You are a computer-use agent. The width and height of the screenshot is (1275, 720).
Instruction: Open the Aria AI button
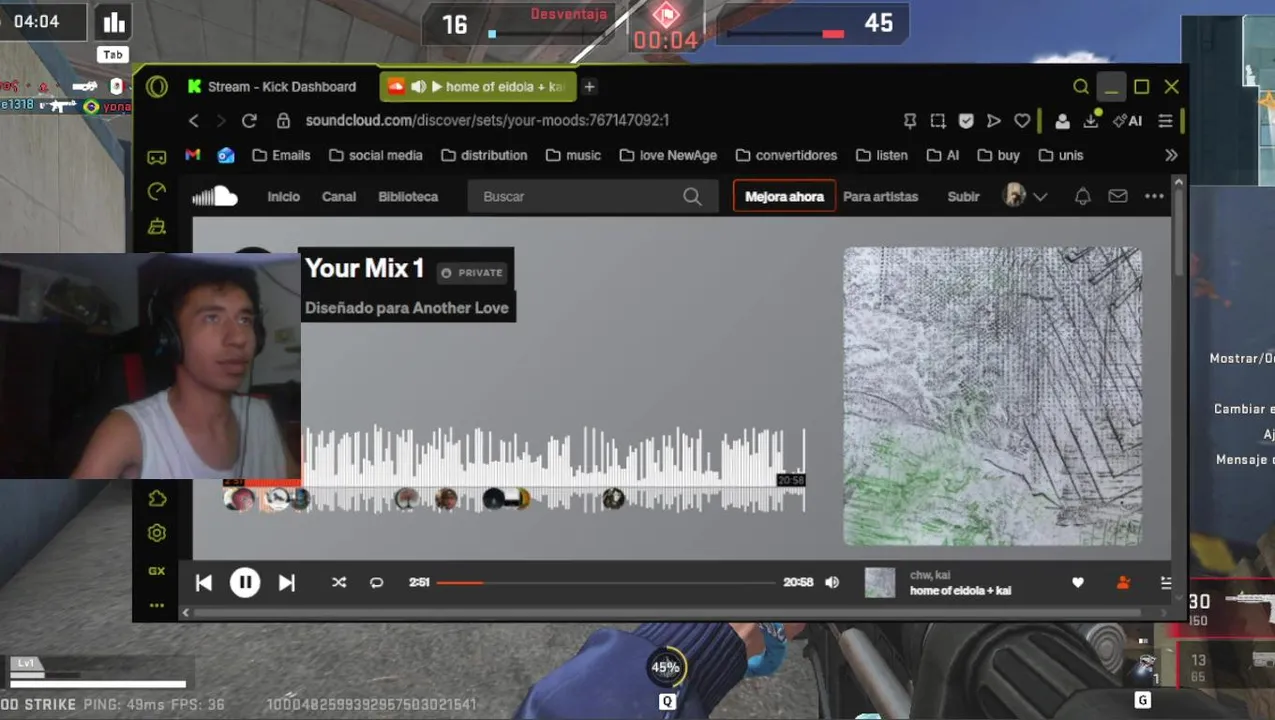click(1128, 120)
